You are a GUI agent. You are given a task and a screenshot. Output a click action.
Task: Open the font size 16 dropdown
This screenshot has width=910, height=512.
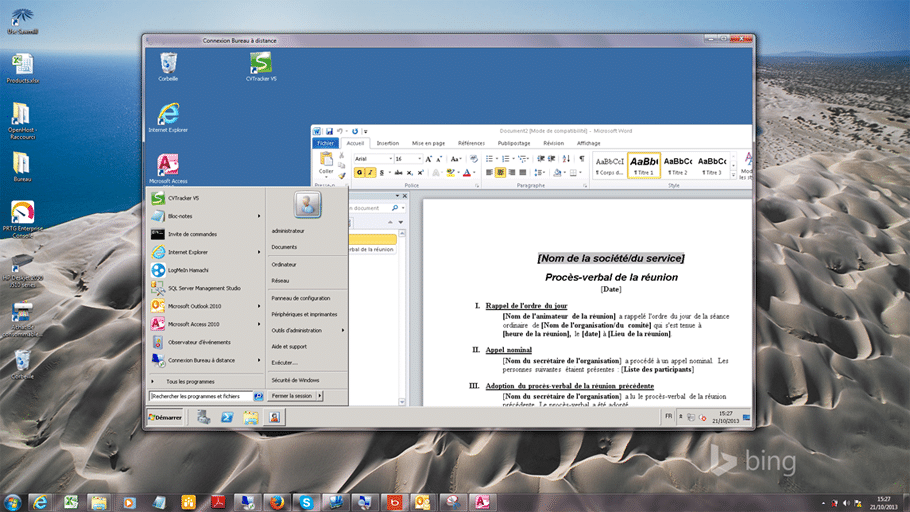pos(420,158)
